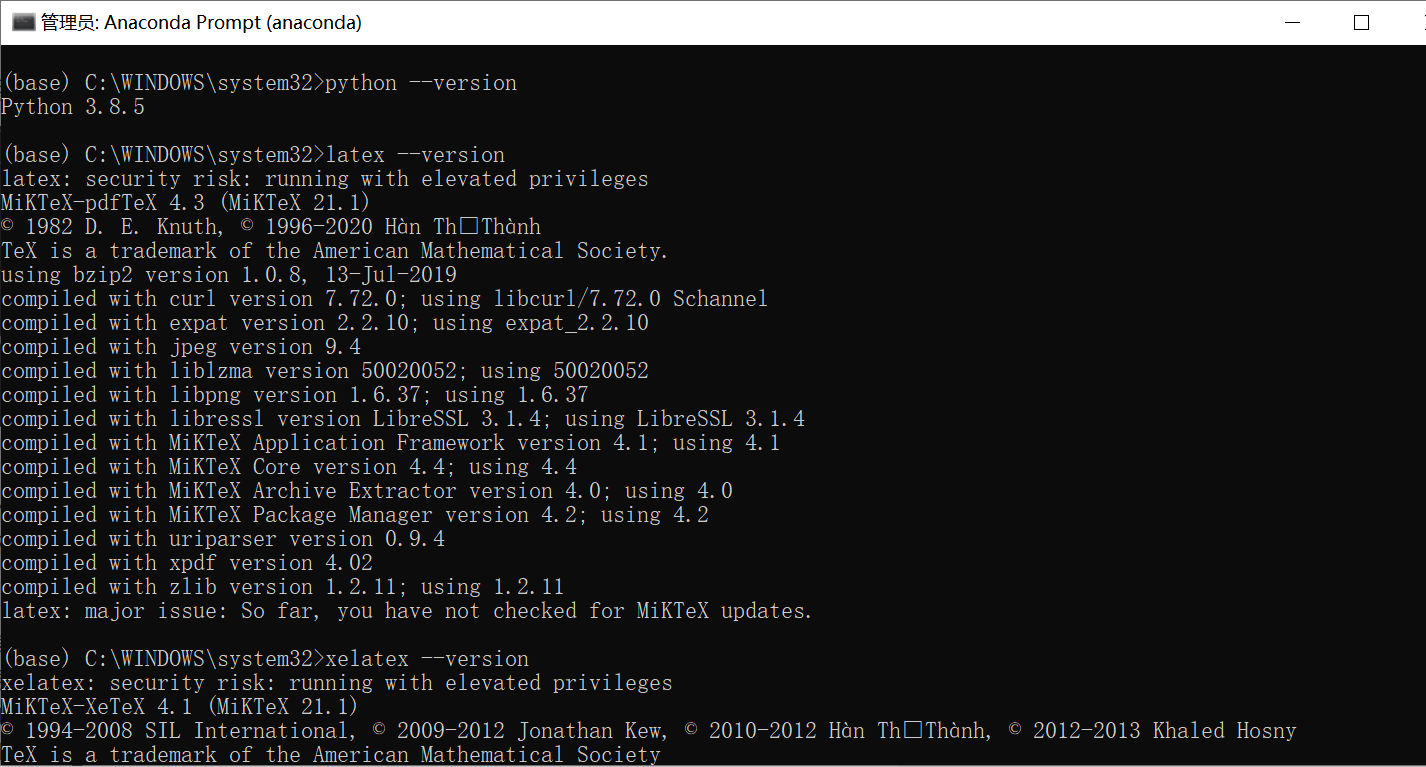Open the Anaconda Prompt console icon menu
1426x767 pixels.
23,22
